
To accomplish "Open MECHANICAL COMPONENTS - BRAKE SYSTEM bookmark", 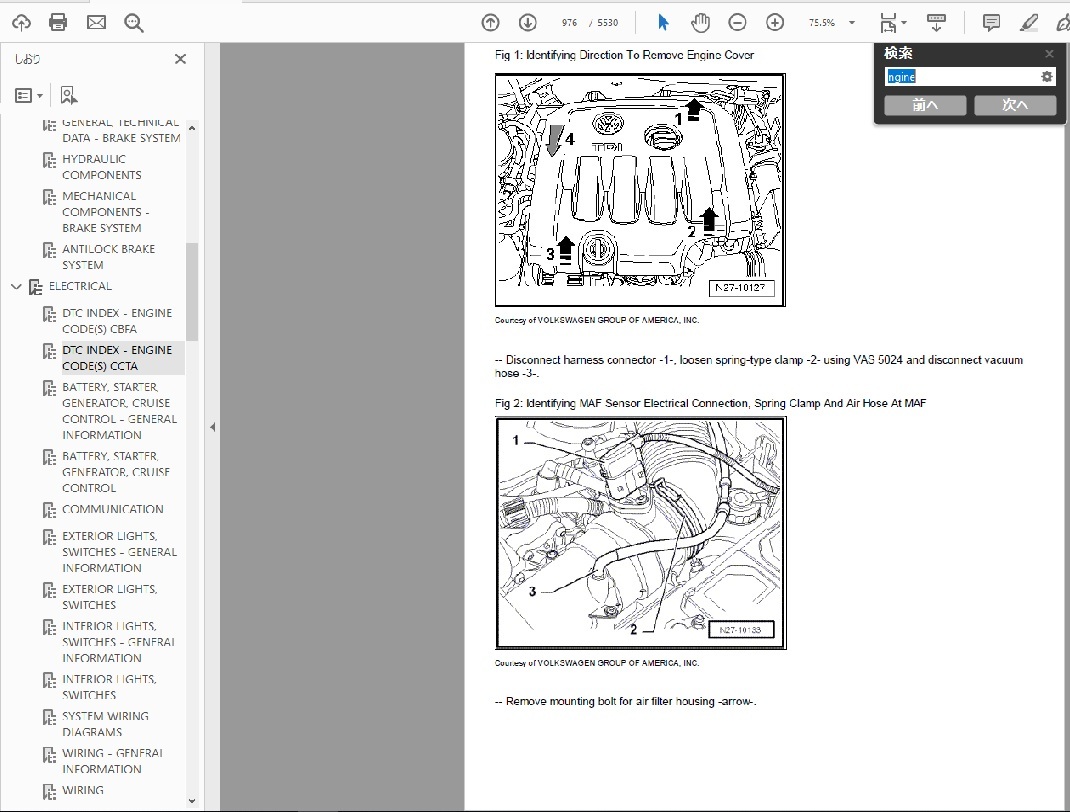I will [106, 212].
